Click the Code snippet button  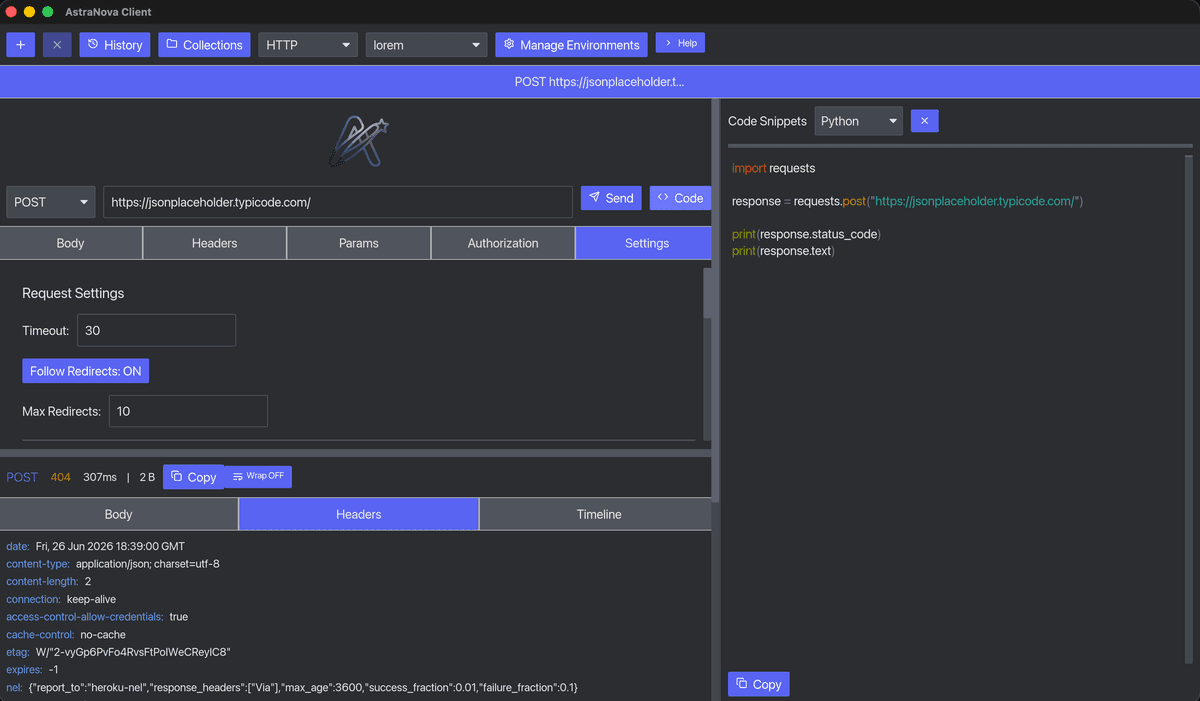point(680,198)
